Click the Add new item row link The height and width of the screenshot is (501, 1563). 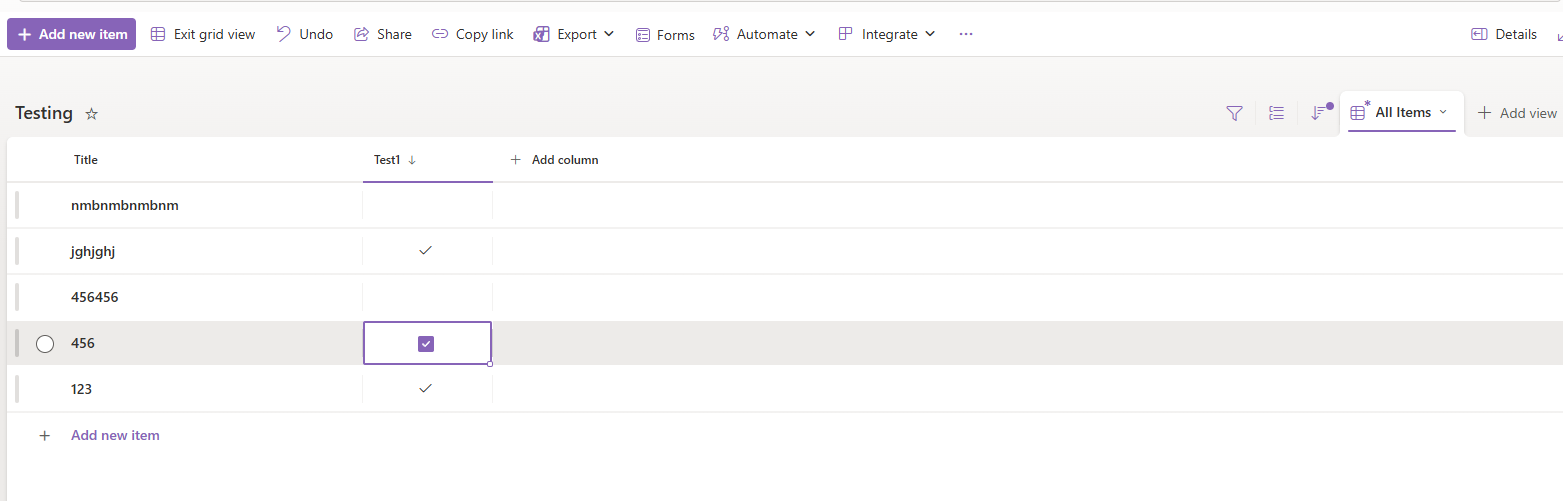click(115, 435)
